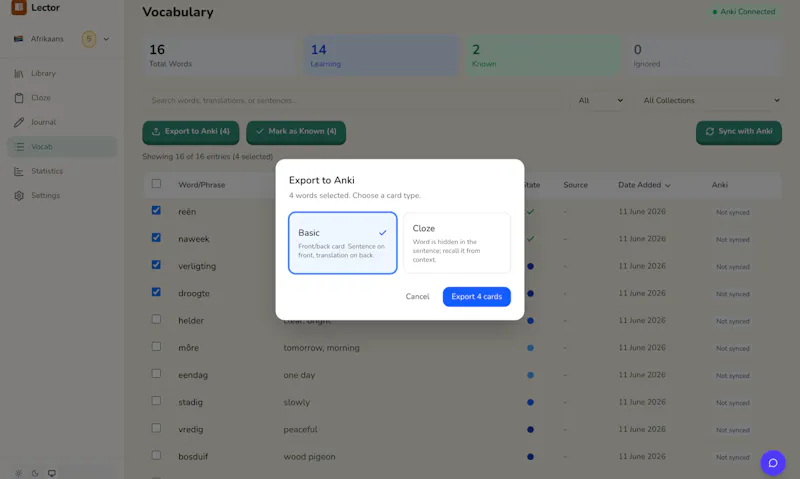Cancel the Export to Anki dialog
The image size is (800, 479).
417,297
